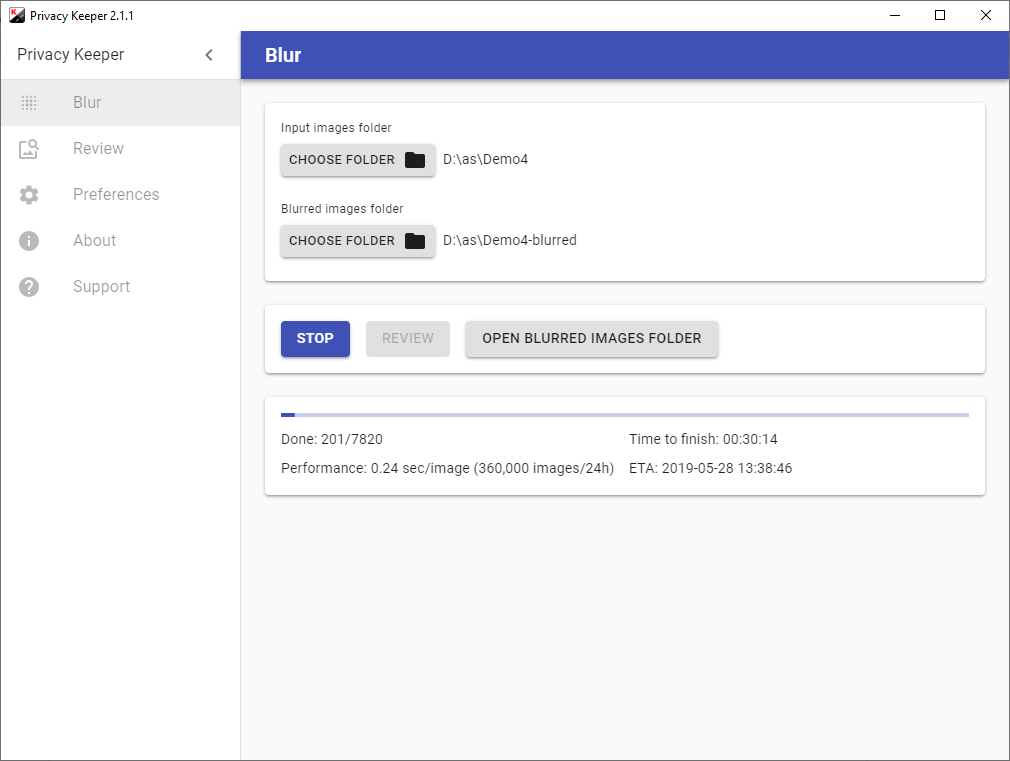
Task: Collapse the Privacy Keeper sidebar chevron
Action: (x=209, y=55)
